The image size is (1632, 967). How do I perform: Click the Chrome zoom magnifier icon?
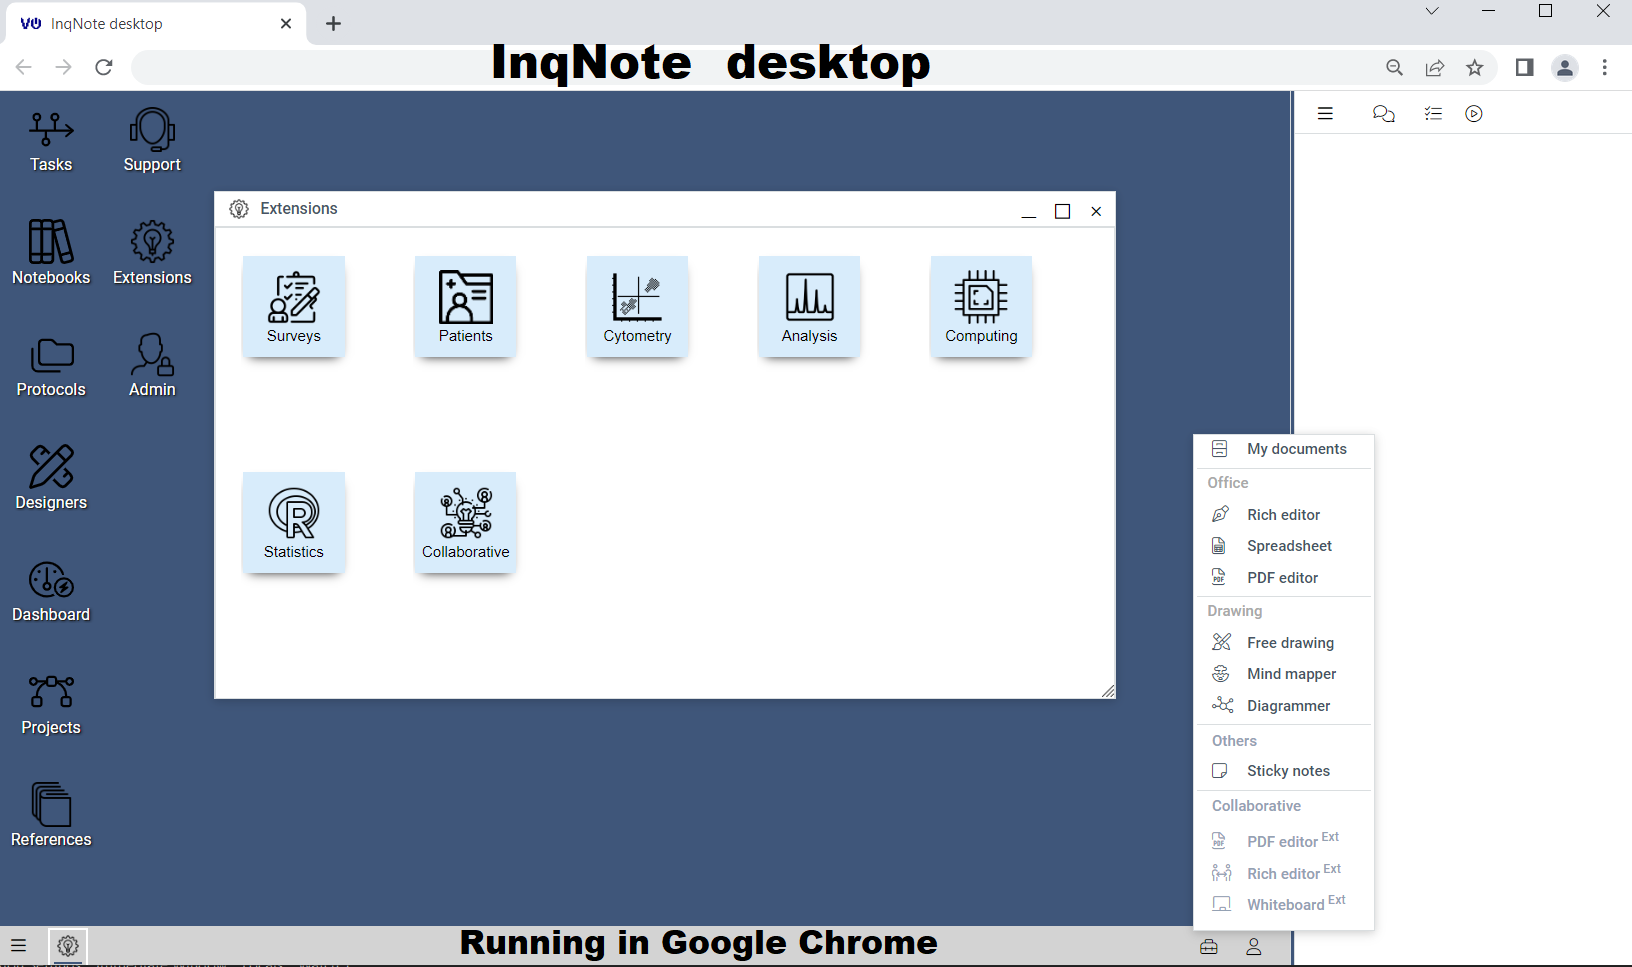[1395, 67]
